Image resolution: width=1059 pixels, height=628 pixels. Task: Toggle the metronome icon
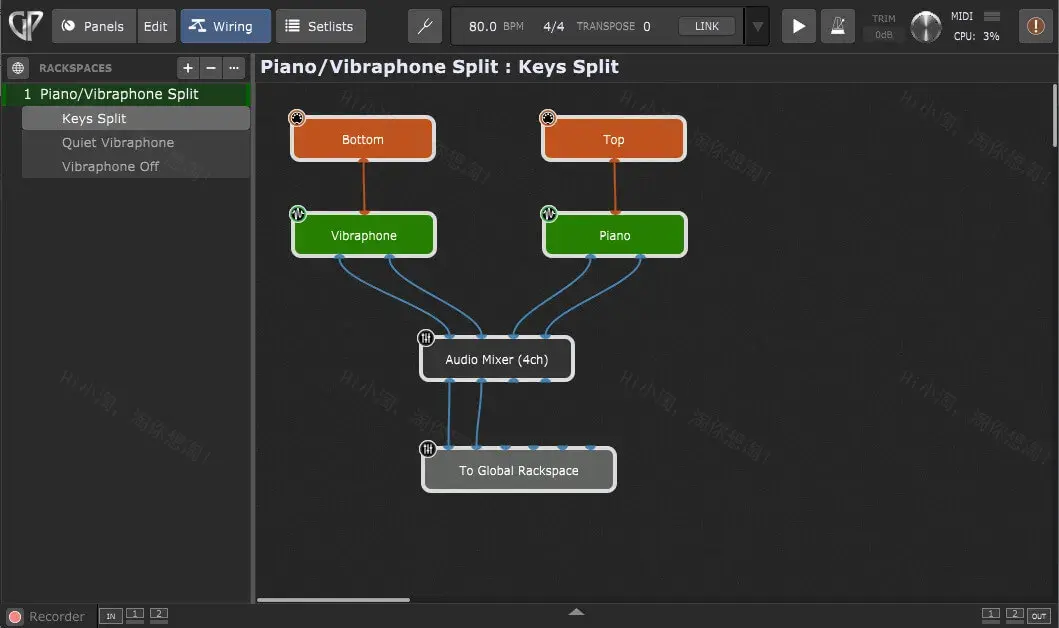click(837, 27)
